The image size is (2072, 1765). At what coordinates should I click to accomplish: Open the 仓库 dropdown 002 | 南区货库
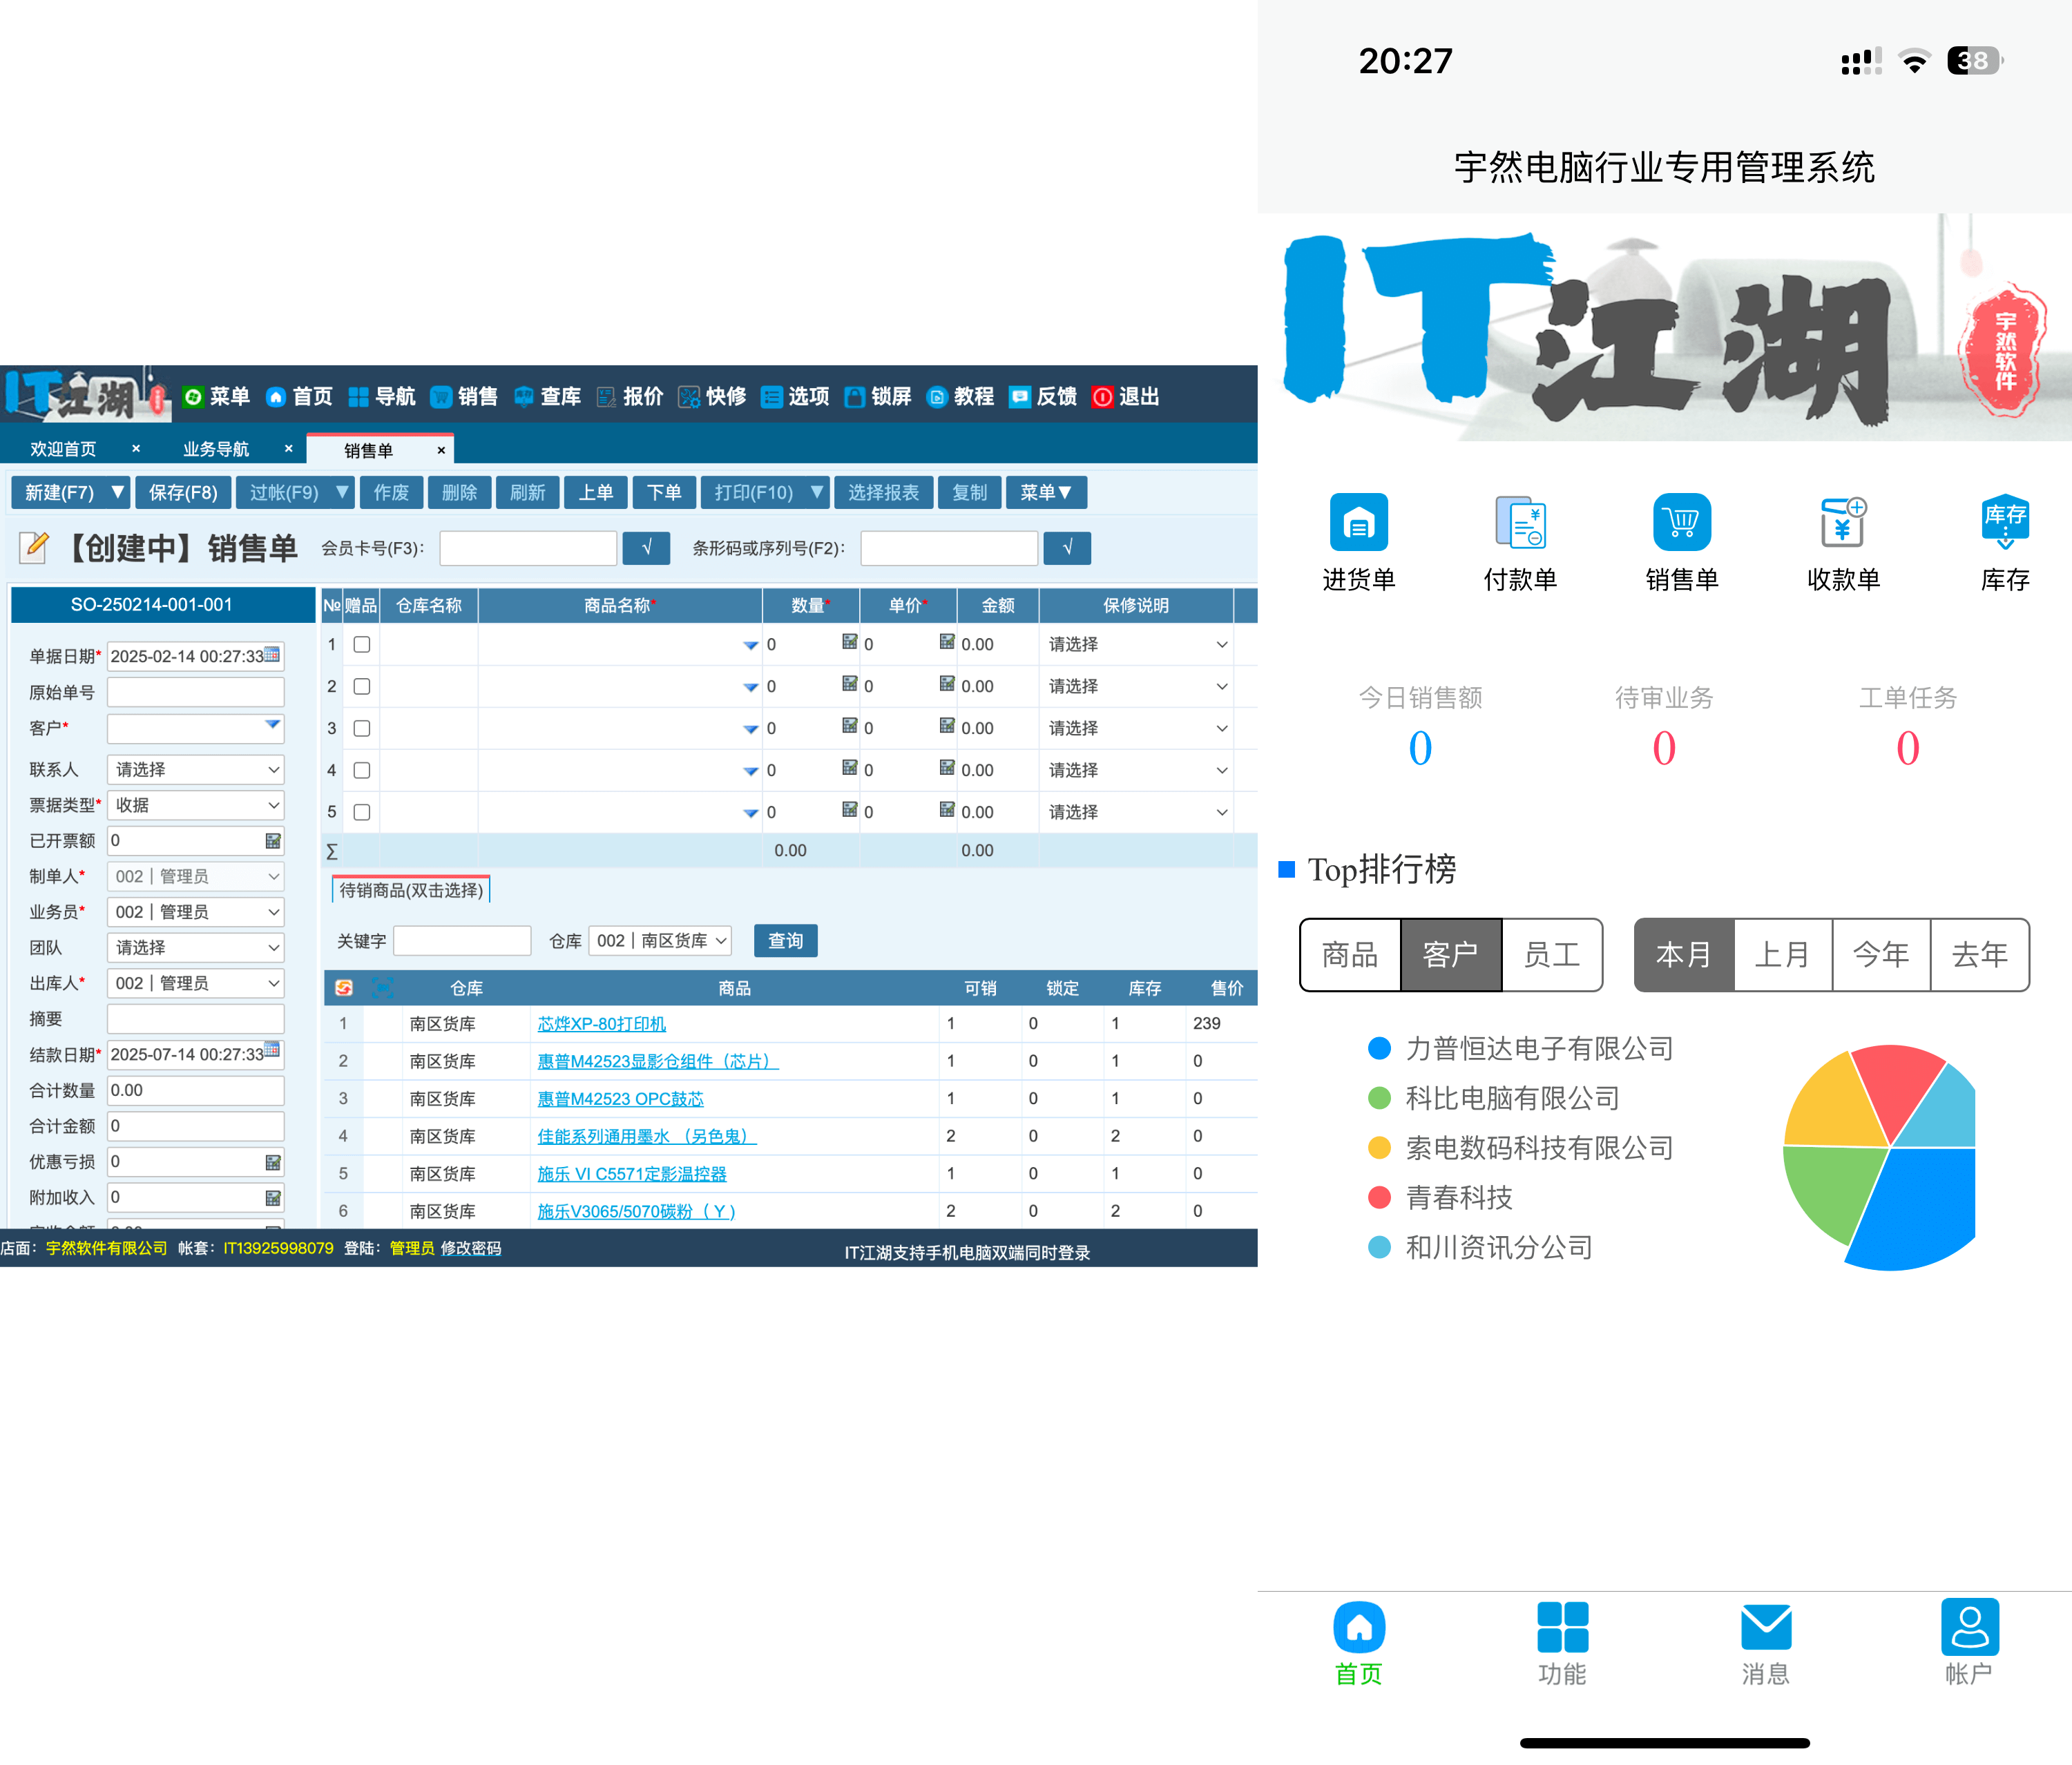pyautogui.click(x=660, y=941)
